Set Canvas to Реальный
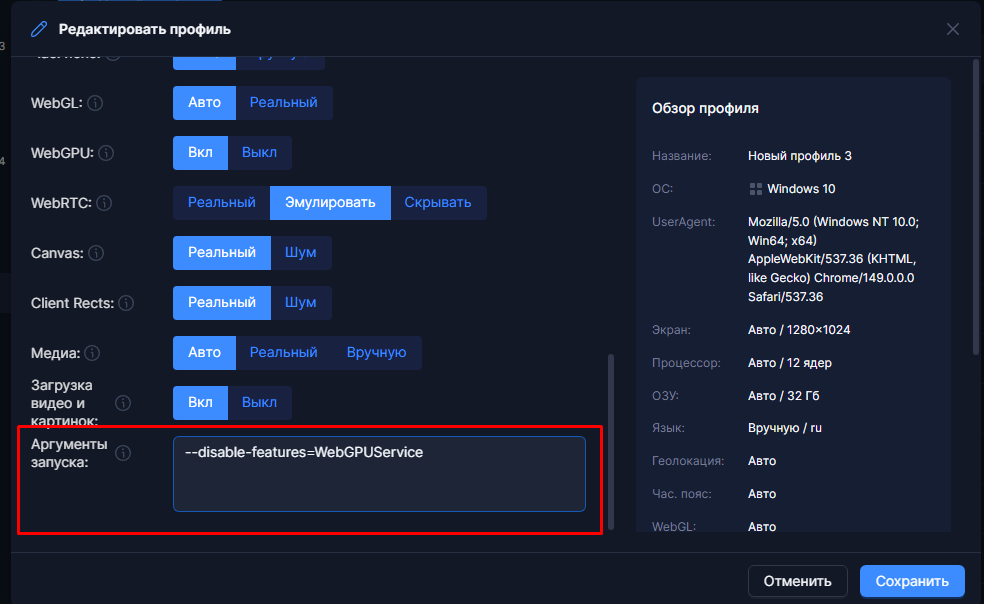 tap(222, 252)
